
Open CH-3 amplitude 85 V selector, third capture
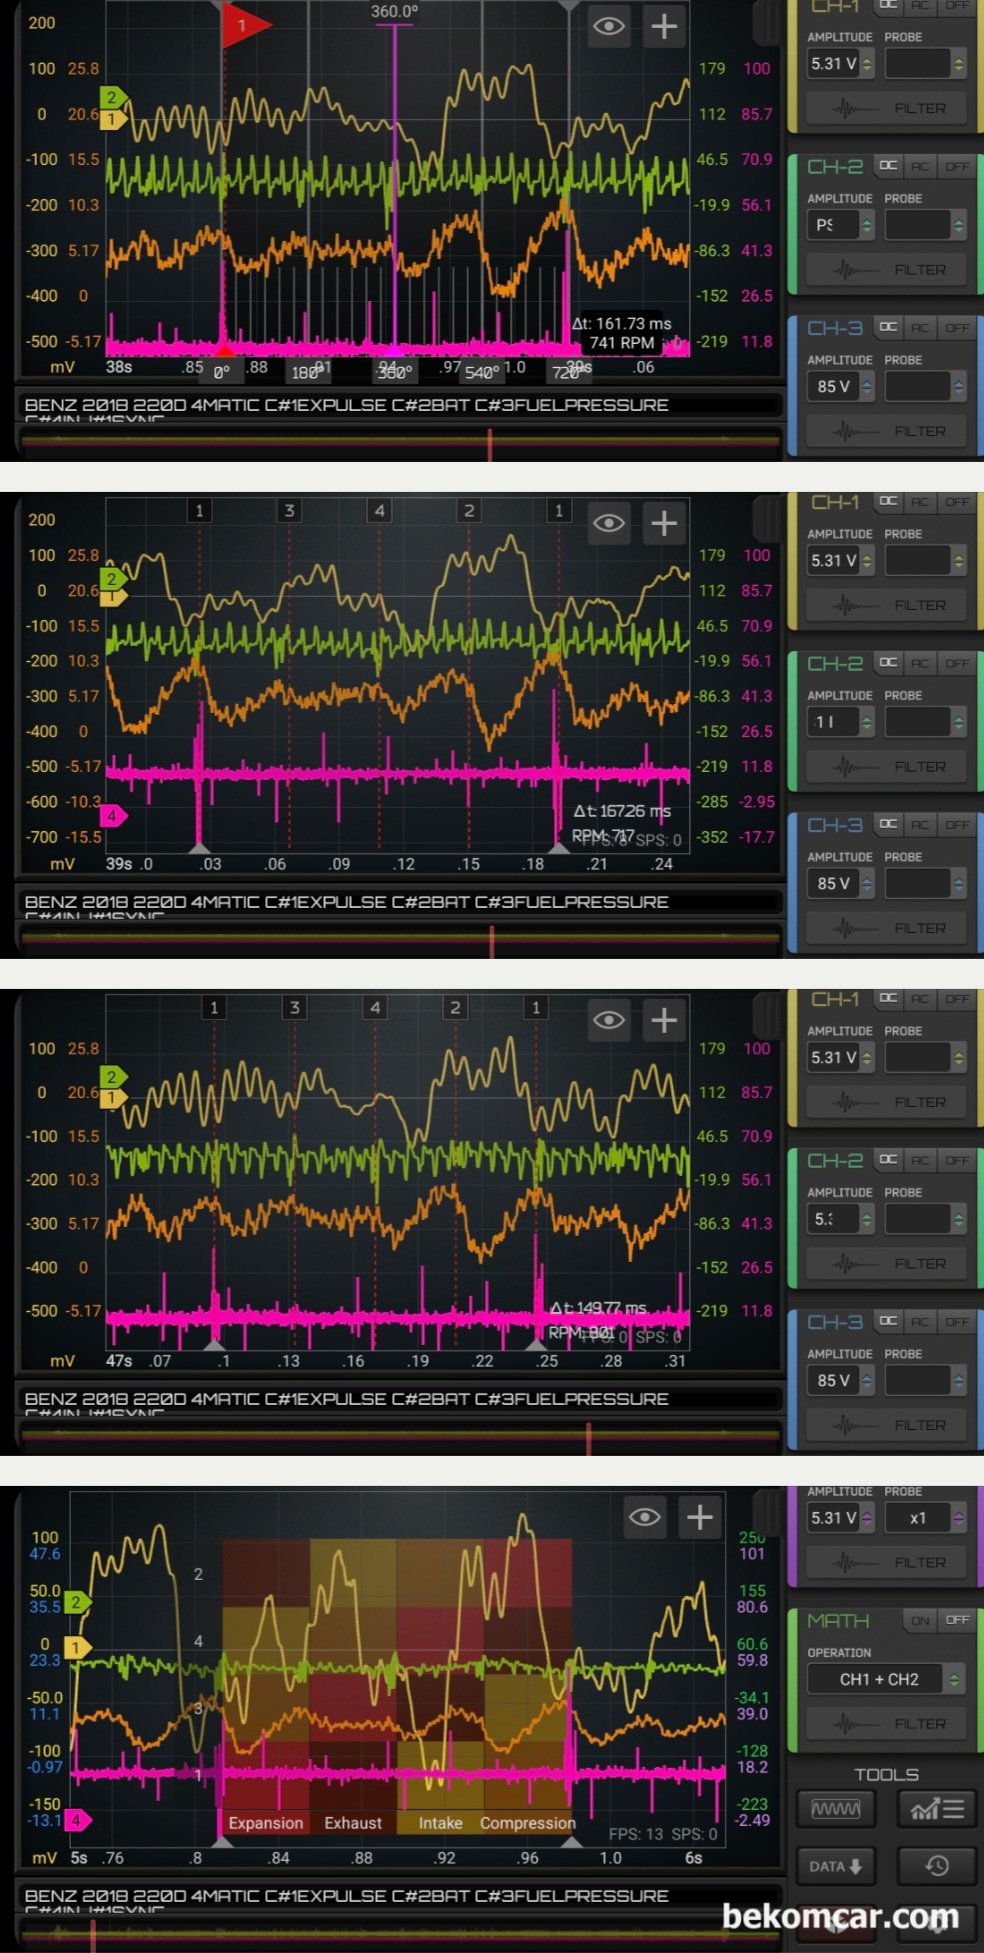point(841,1381)
